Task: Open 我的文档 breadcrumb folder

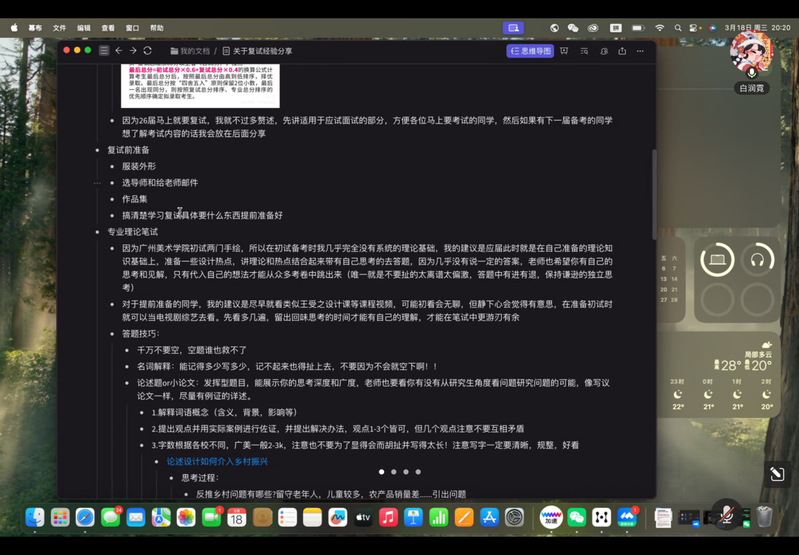Action: coord(191,51)
